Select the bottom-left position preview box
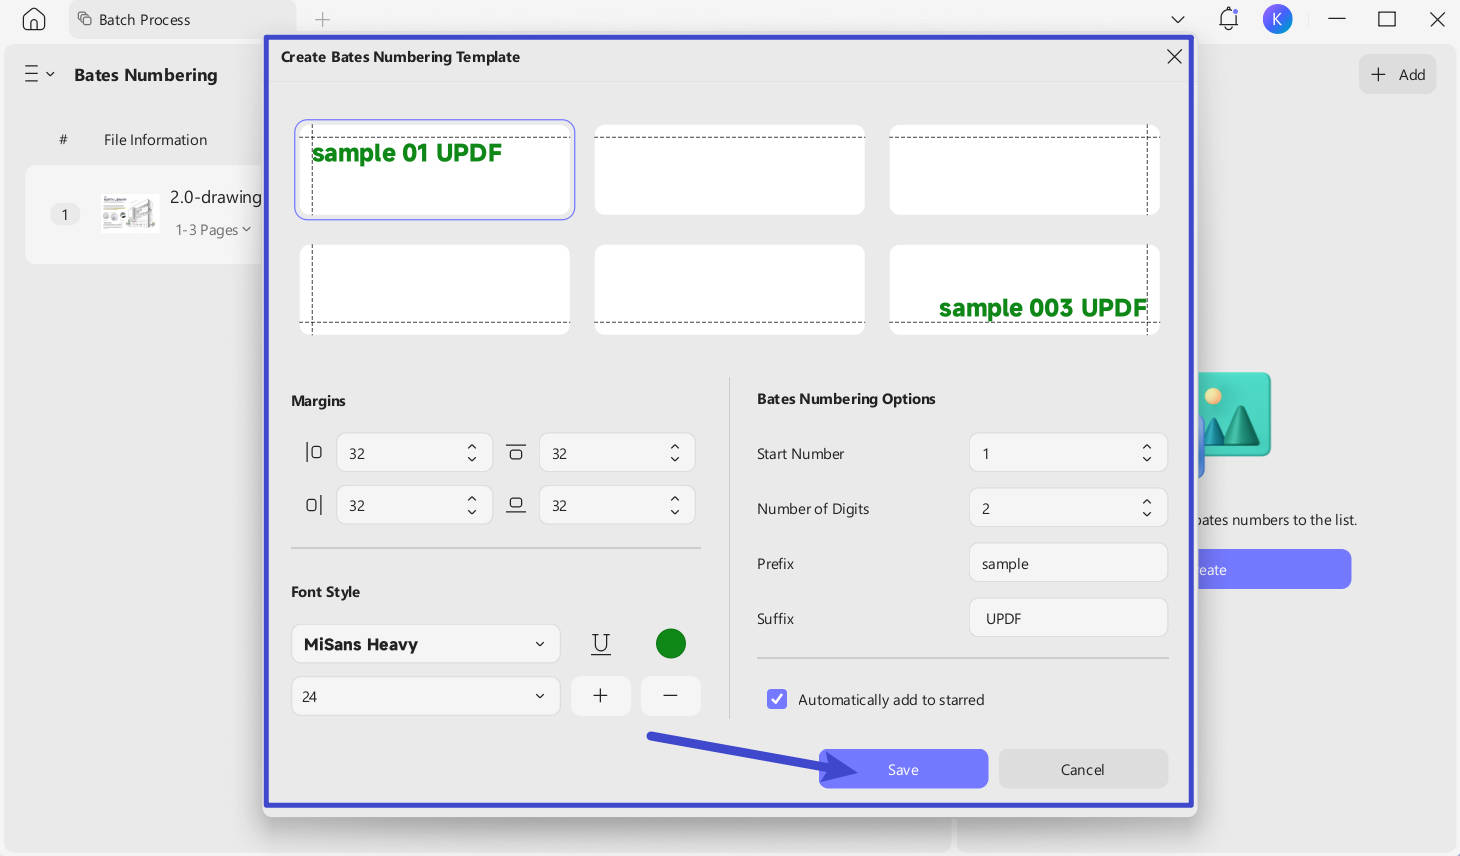Image resolution: width=1460 pixels, height=856 pixels. pos(435,289)
